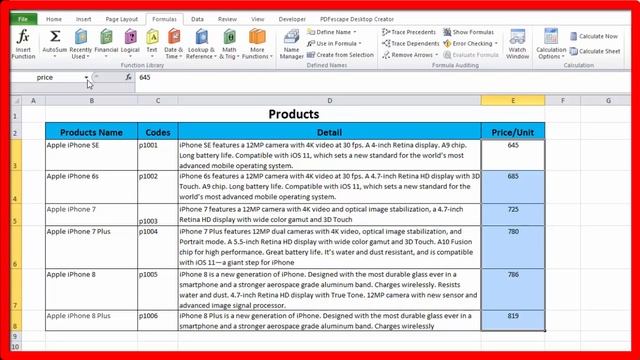The image size is (640, 360).
Task: Open Lookup & Reference functions icon
Action: tap(201, 37)
